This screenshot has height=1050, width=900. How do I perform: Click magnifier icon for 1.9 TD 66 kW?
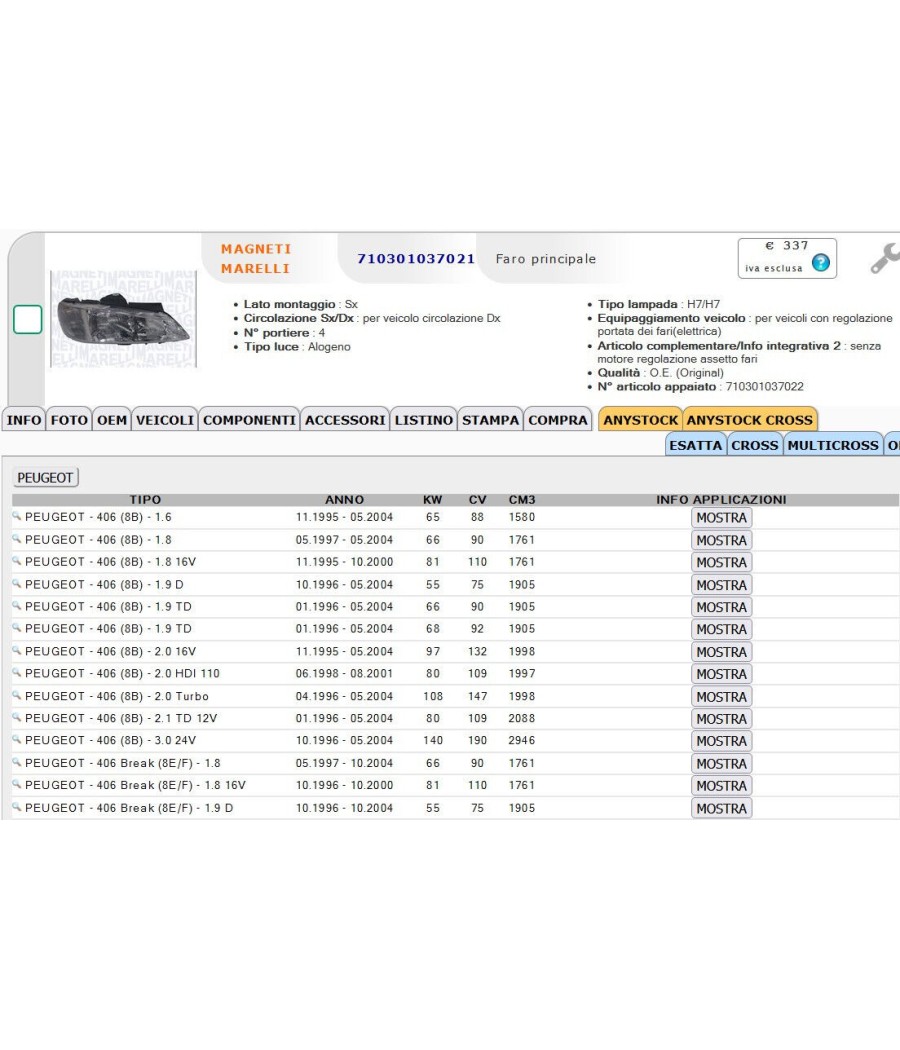(17, 606)
